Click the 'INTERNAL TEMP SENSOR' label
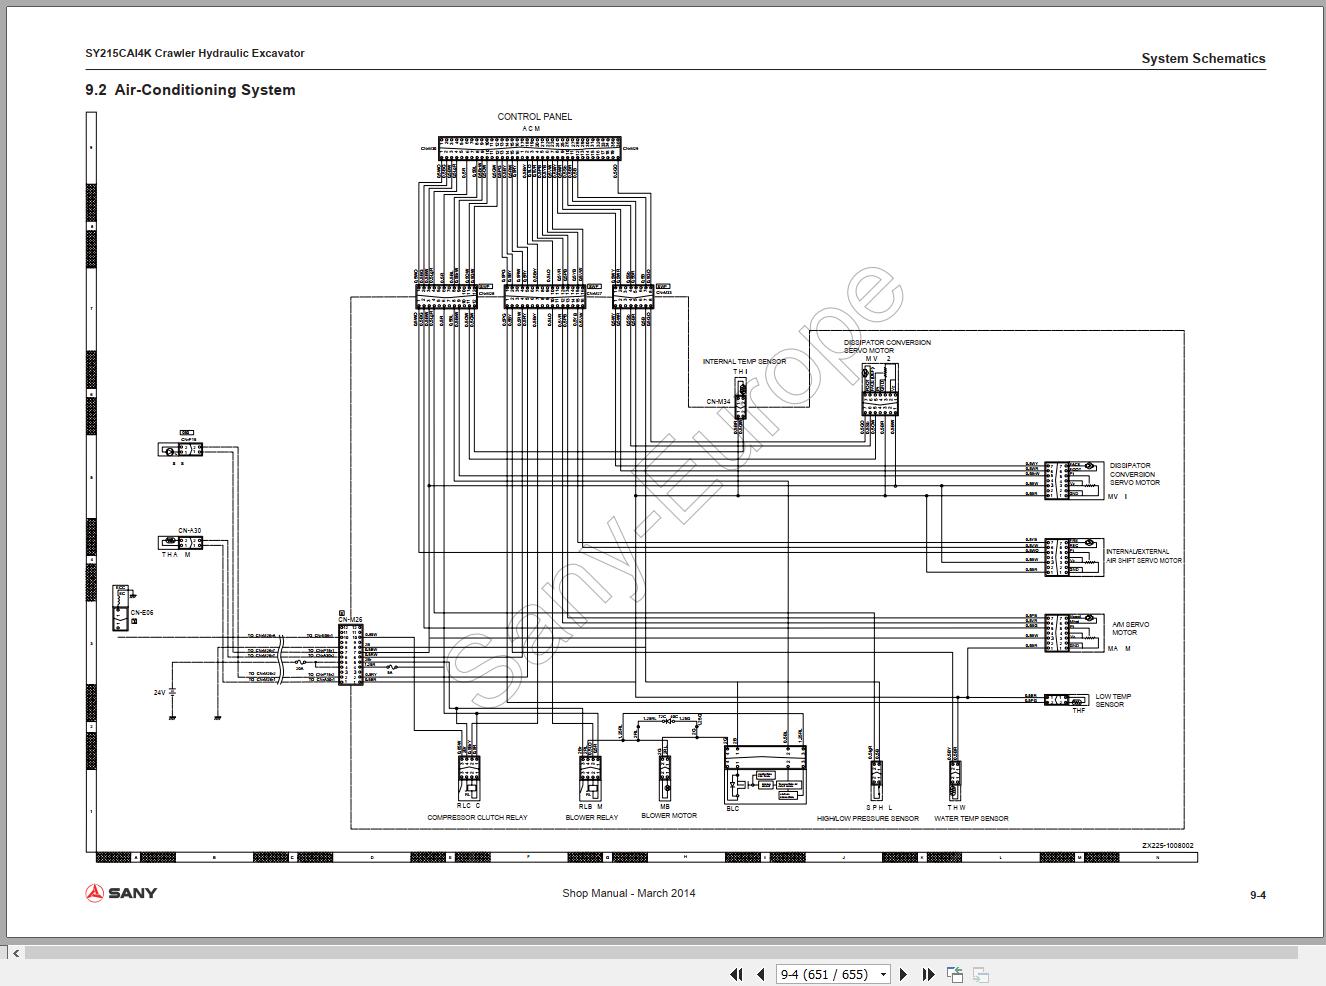 (744, 362)
